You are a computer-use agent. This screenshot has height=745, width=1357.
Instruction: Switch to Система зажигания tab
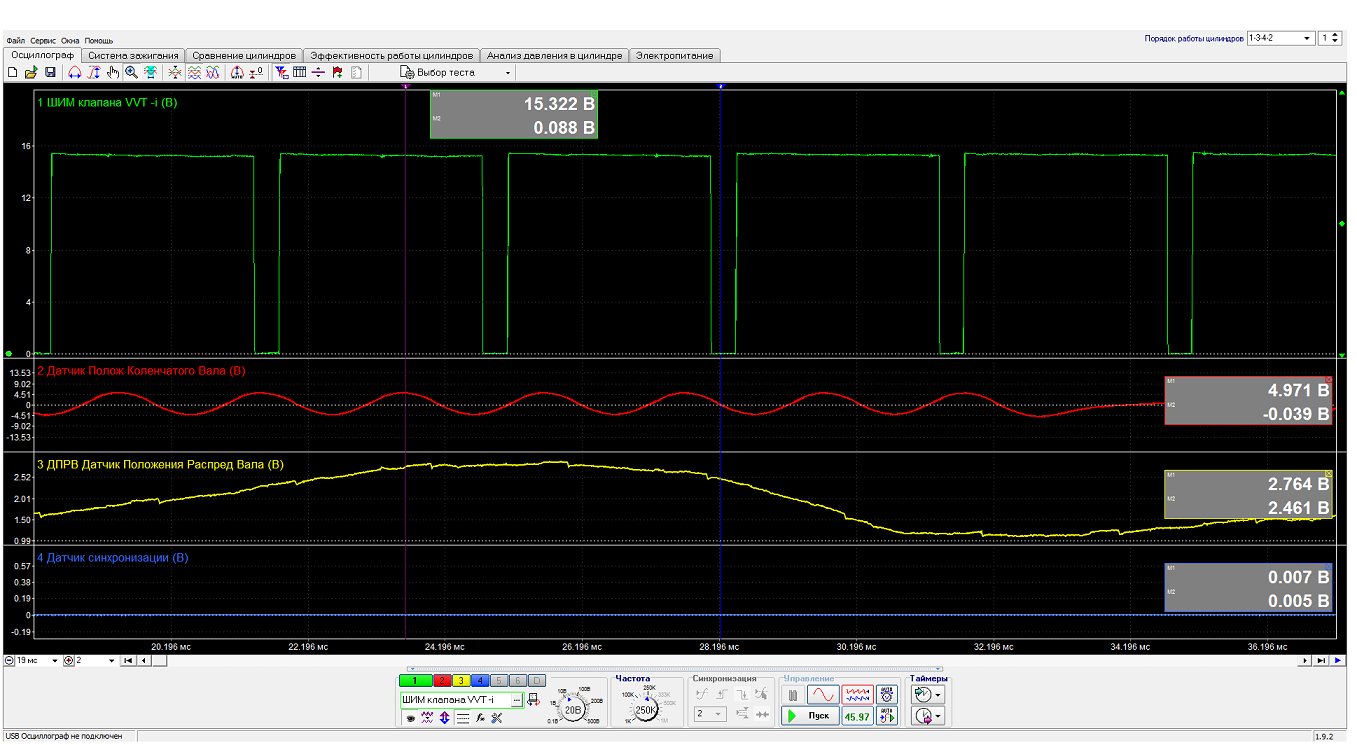[133, 55]
